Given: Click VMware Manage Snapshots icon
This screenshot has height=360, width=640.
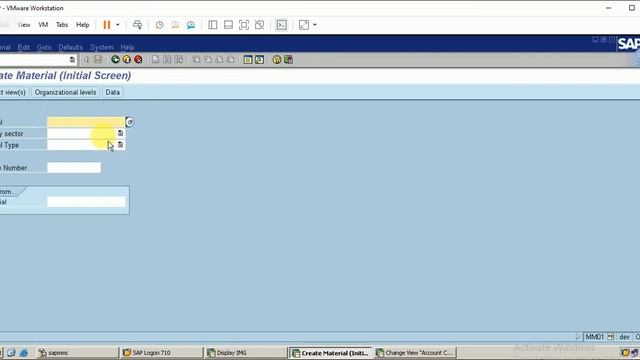Looking at the screenshot, I should (x=191, y=25).
